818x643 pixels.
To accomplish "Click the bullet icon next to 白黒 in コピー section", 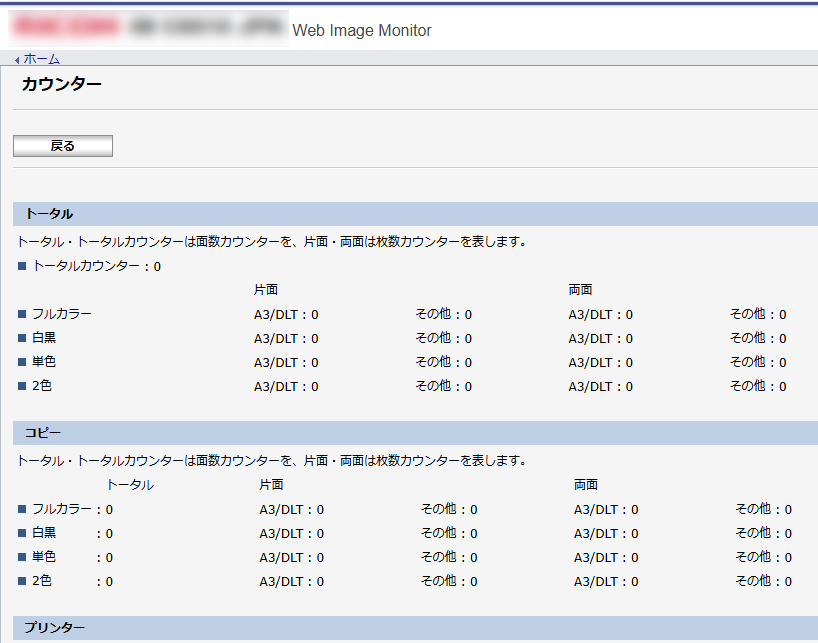I will point(22,533).
